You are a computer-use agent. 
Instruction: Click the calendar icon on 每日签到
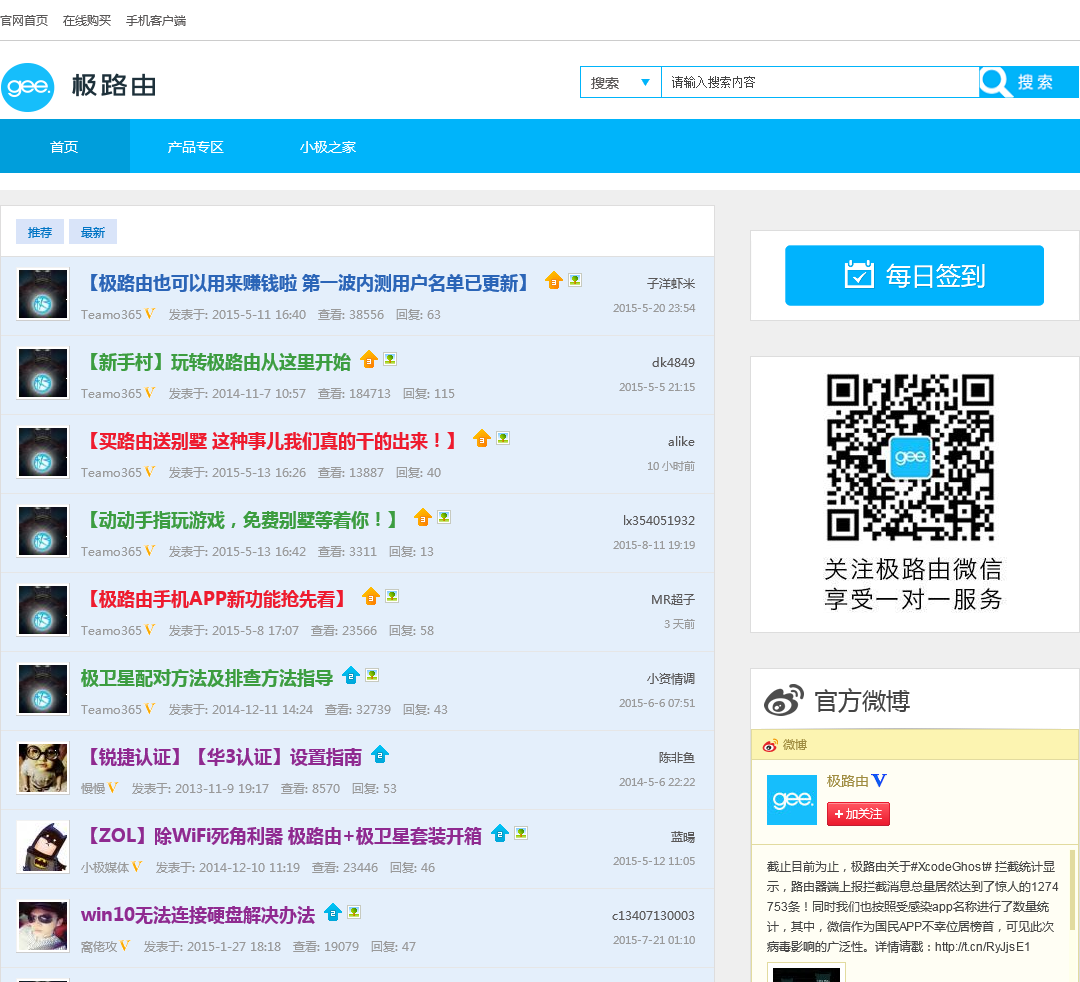point(859,274)
